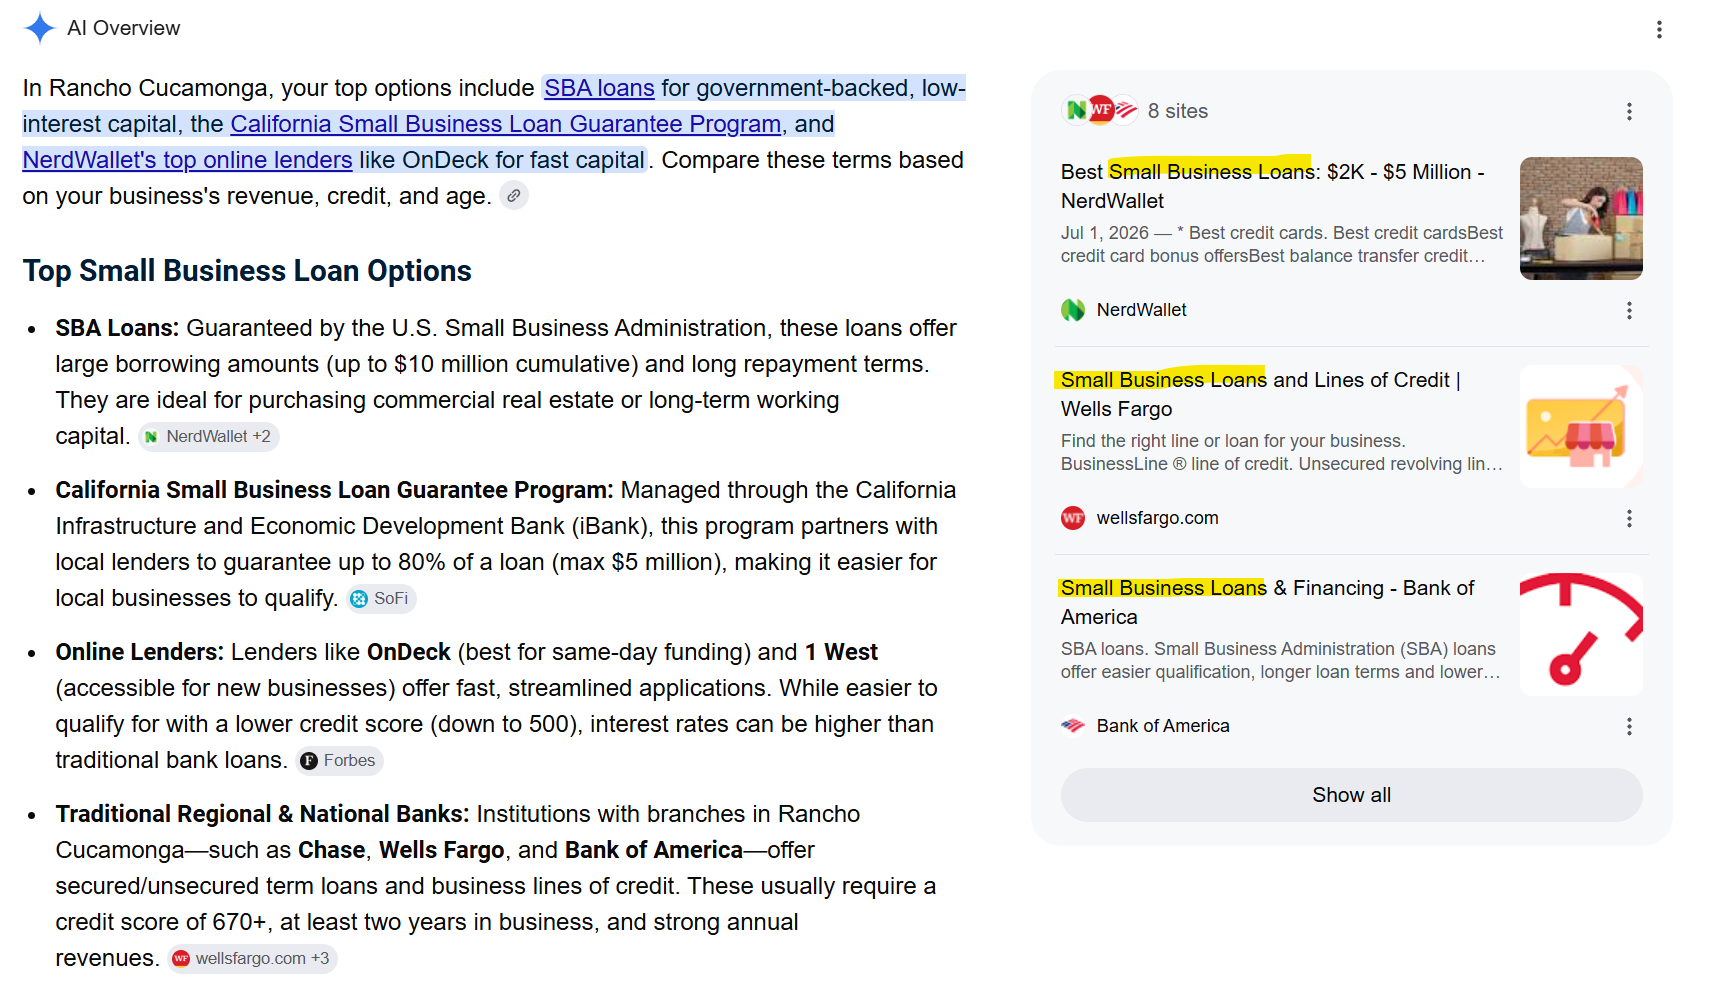Click the NerdWallet +2 source chip
1717x988 pixels.
click(x=208, y=437)
